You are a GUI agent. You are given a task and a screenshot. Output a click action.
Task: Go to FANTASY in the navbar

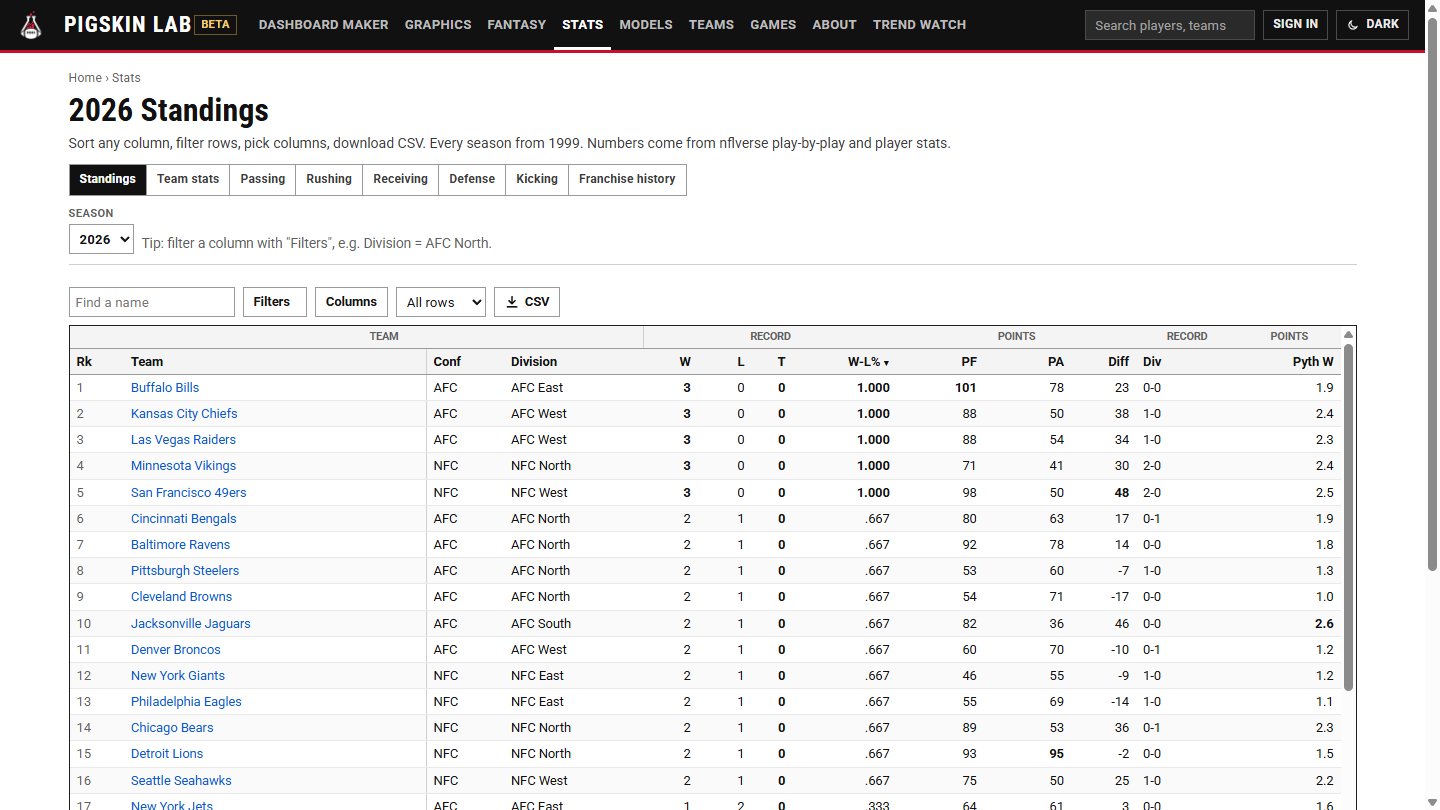pos(517,25)
